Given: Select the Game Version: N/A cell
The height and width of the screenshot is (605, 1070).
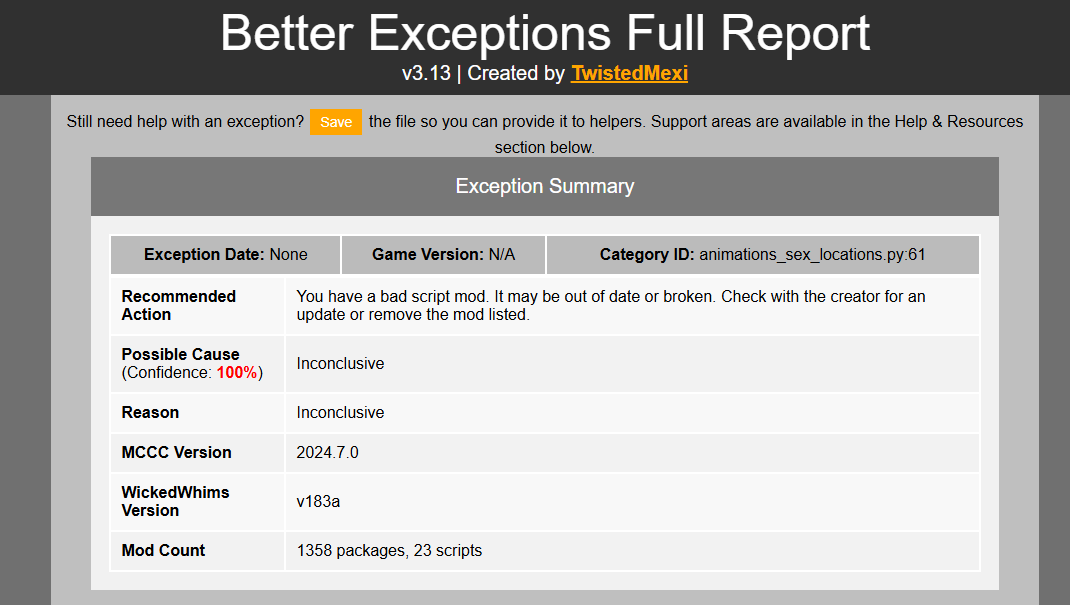Looking at the screenshot, I should click(x=444, y=254).
